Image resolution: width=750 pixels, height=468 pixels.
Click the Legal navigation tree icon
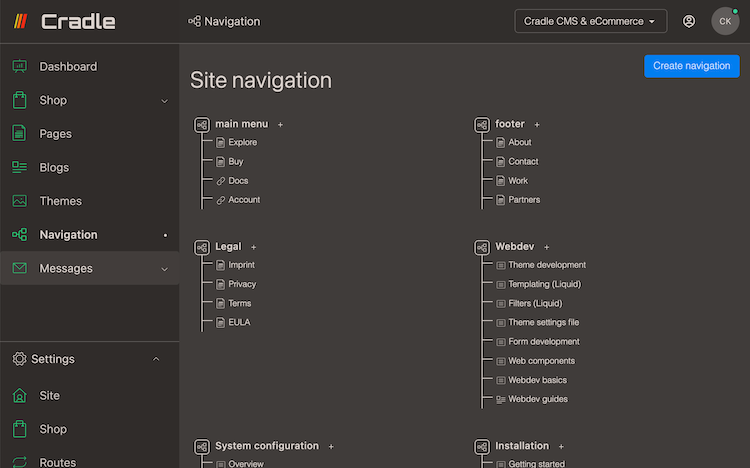point(202,247)
